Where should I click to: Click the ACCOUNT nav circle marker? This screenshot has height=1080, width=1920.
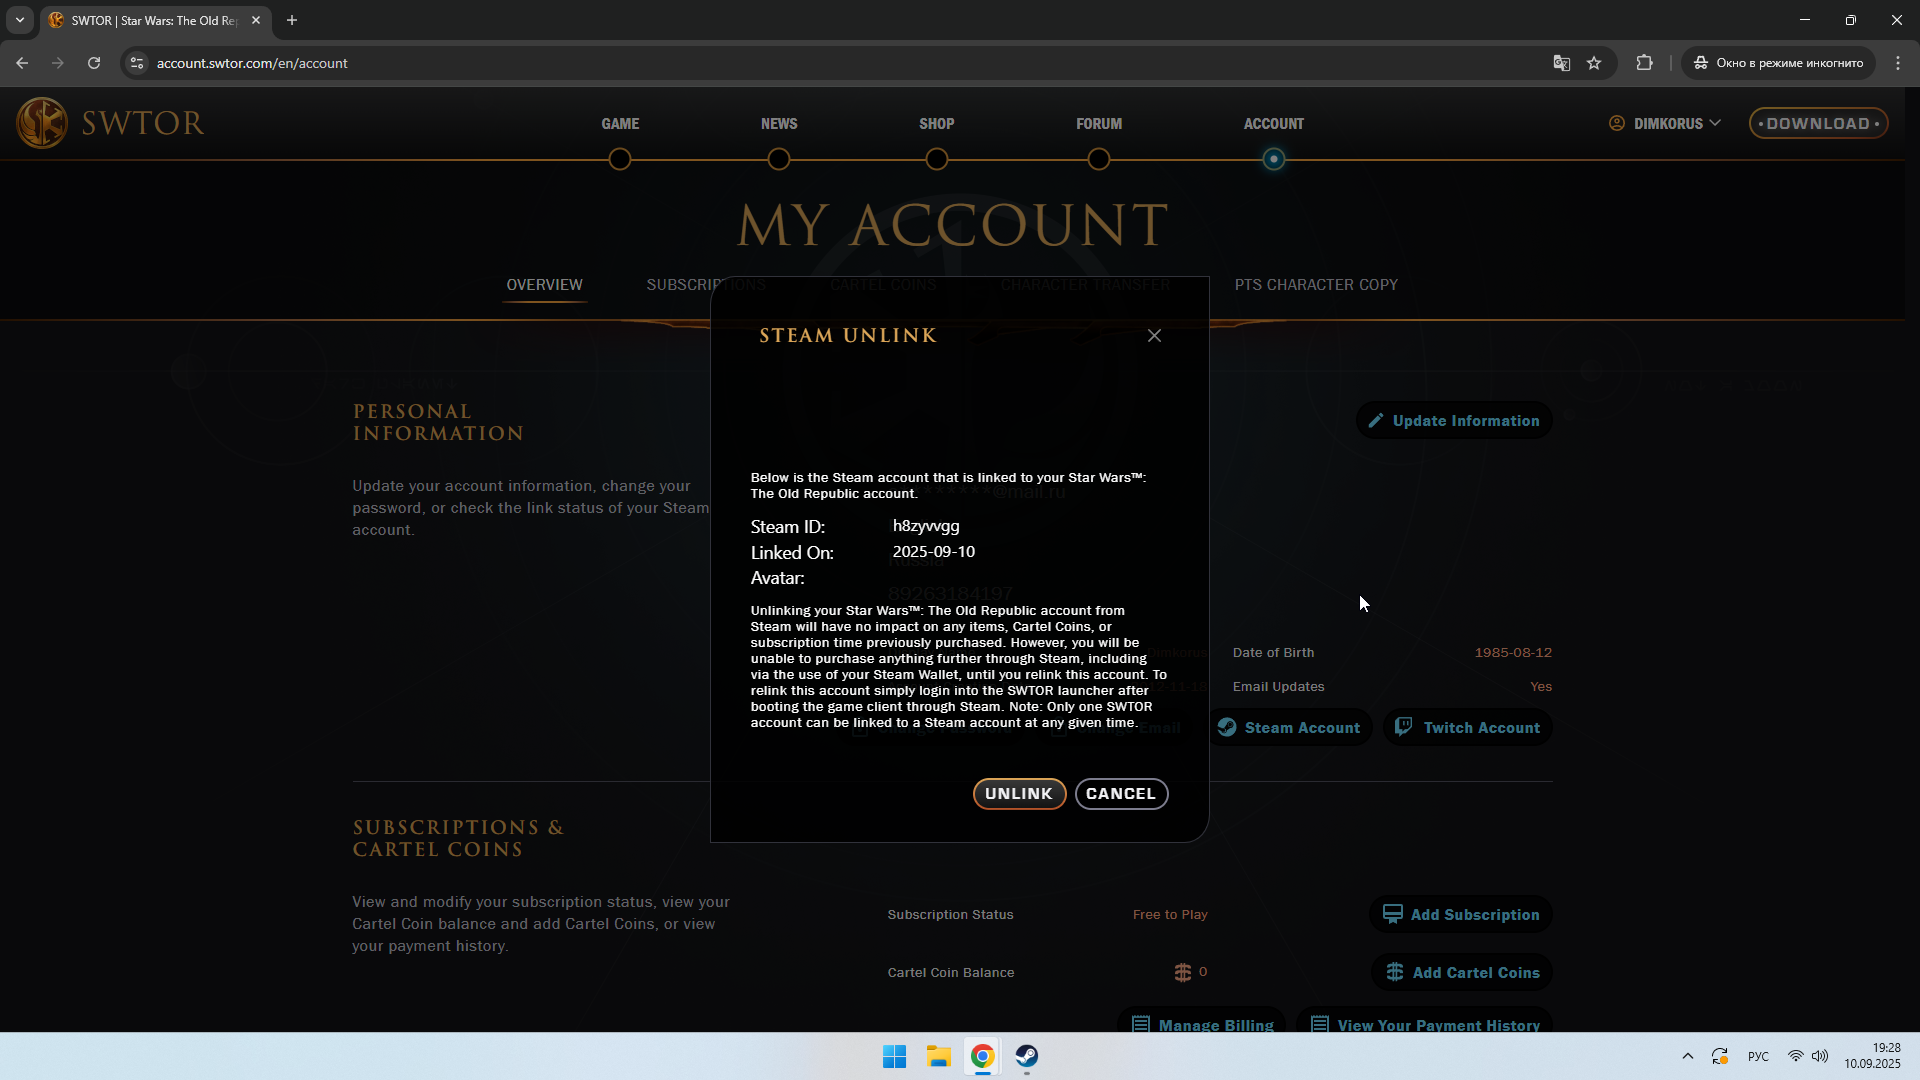click(1273, 159)
